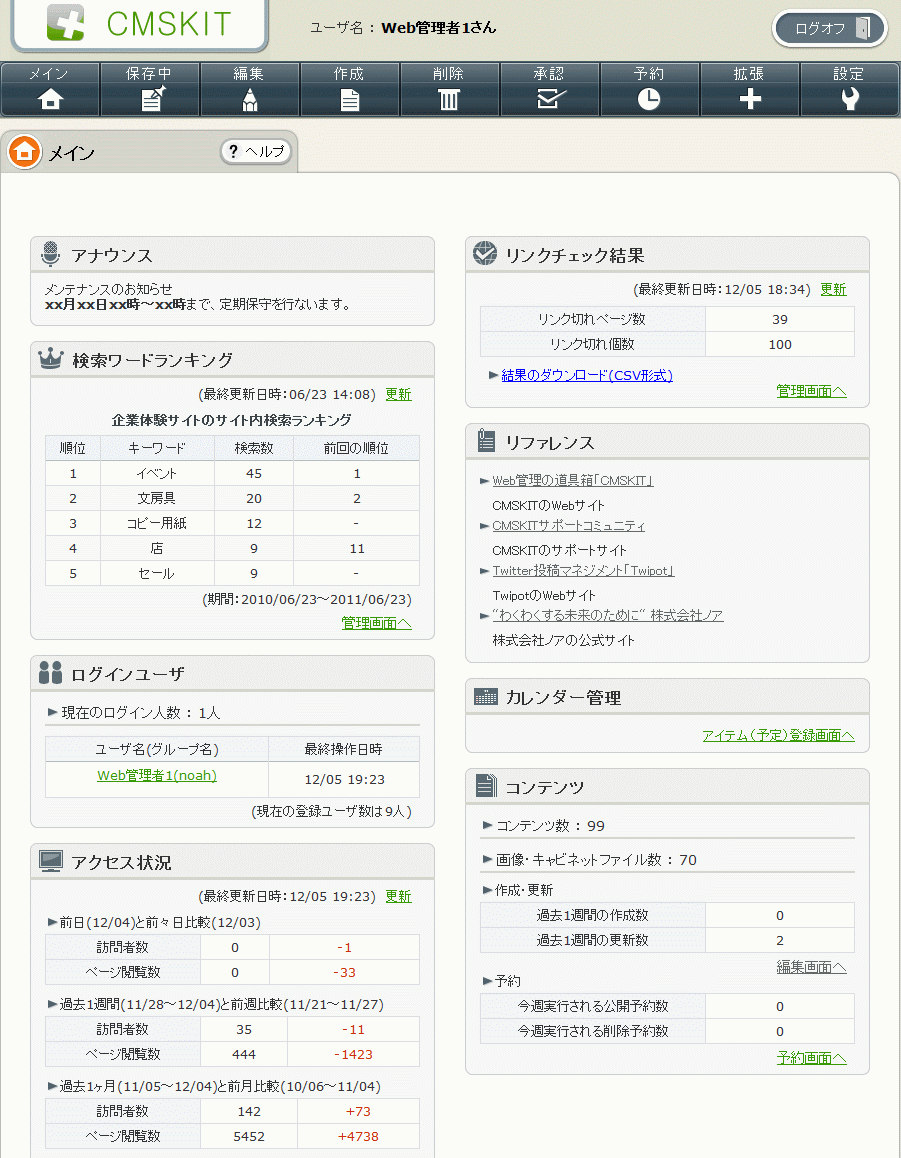Open the 作成 document icon
Screen dimensions: 901x1158
click(350, 99)
